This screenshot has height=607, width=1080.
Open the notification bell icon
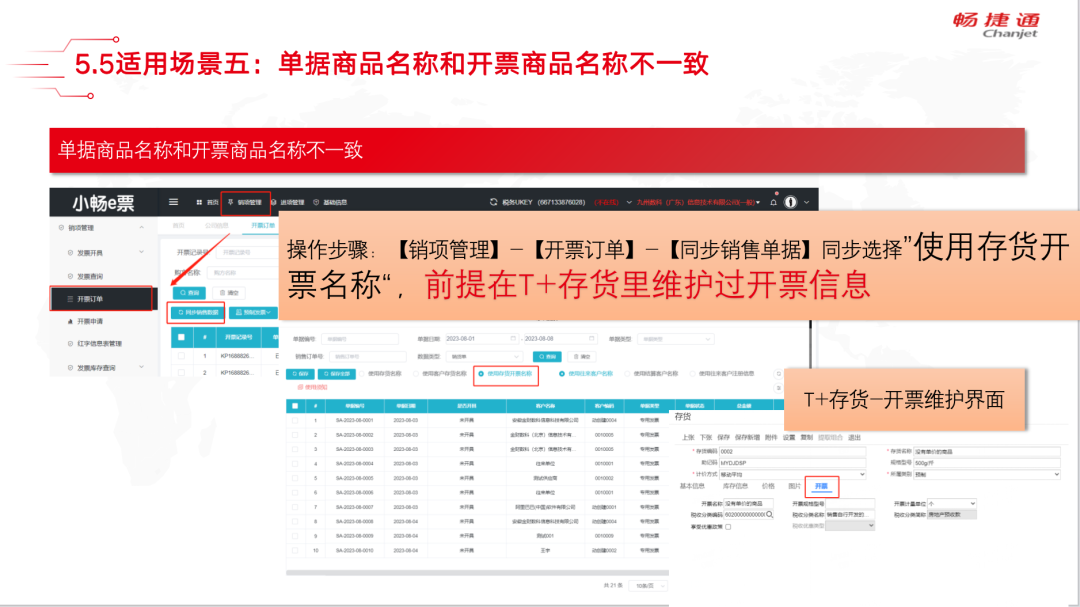point(773,203)
